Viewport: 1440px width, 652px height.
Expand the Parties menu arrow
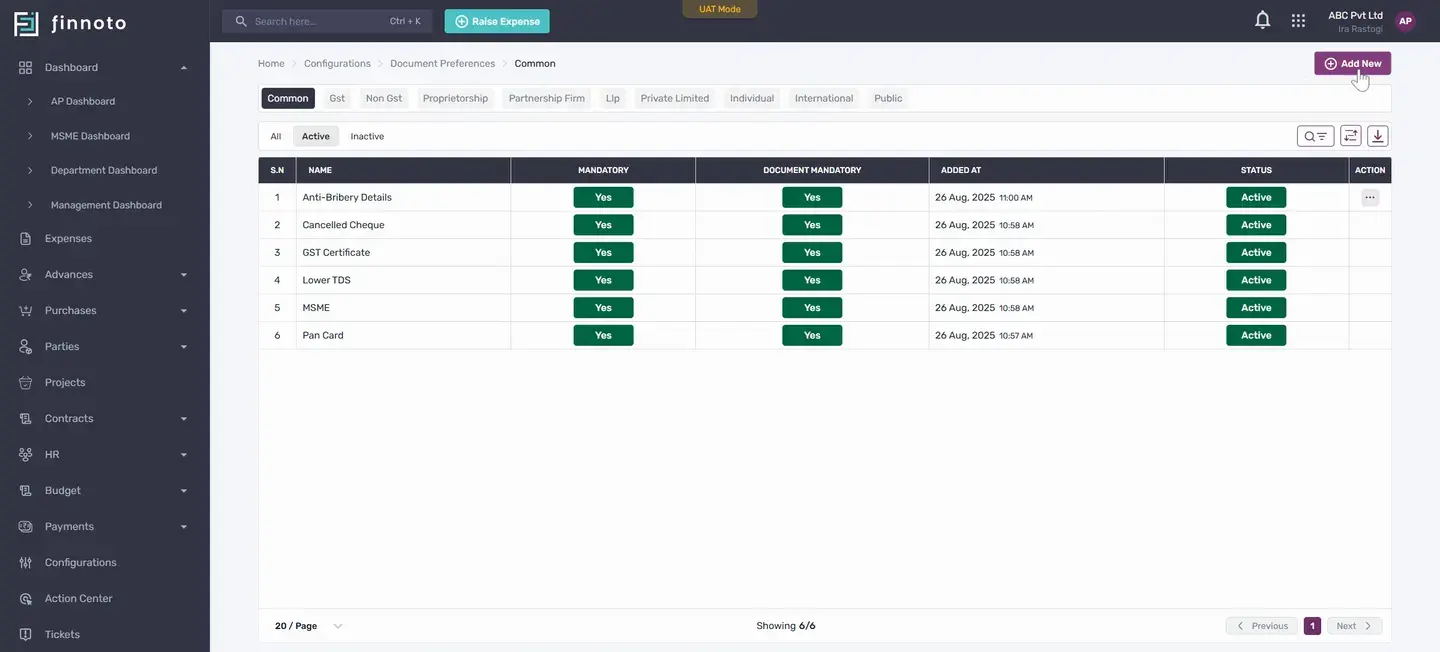(x=184, y=347)
